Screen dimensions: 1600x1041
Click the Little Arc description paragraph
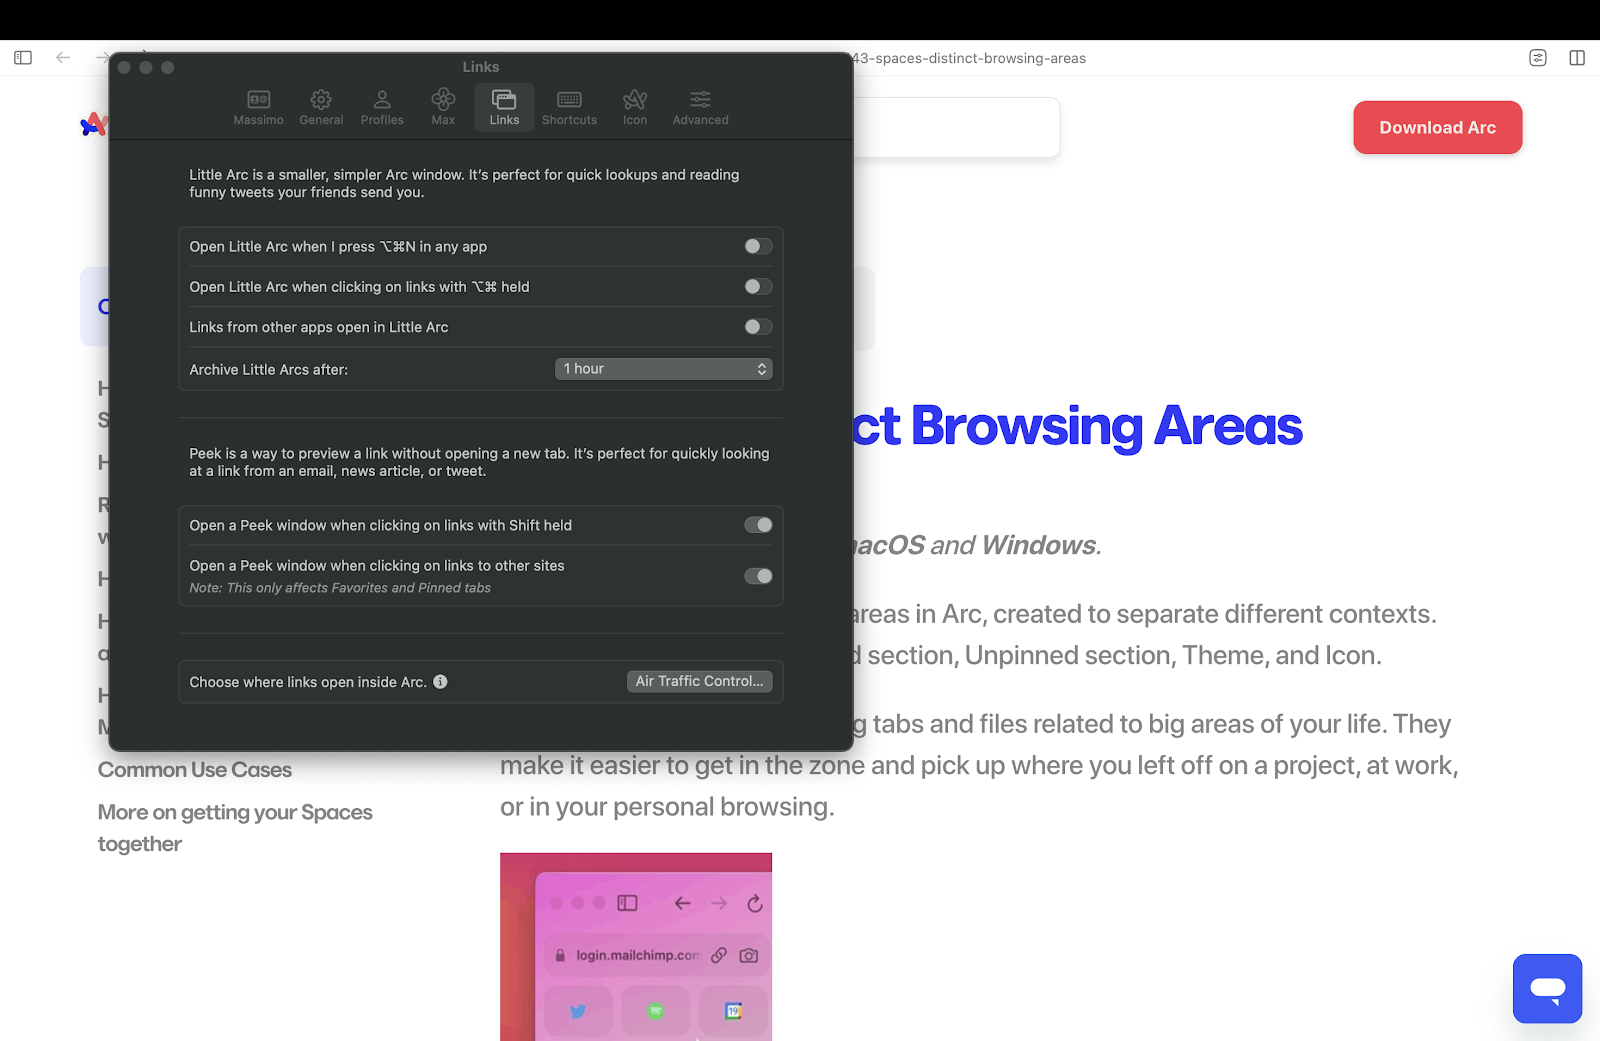(x=464, y=183)
